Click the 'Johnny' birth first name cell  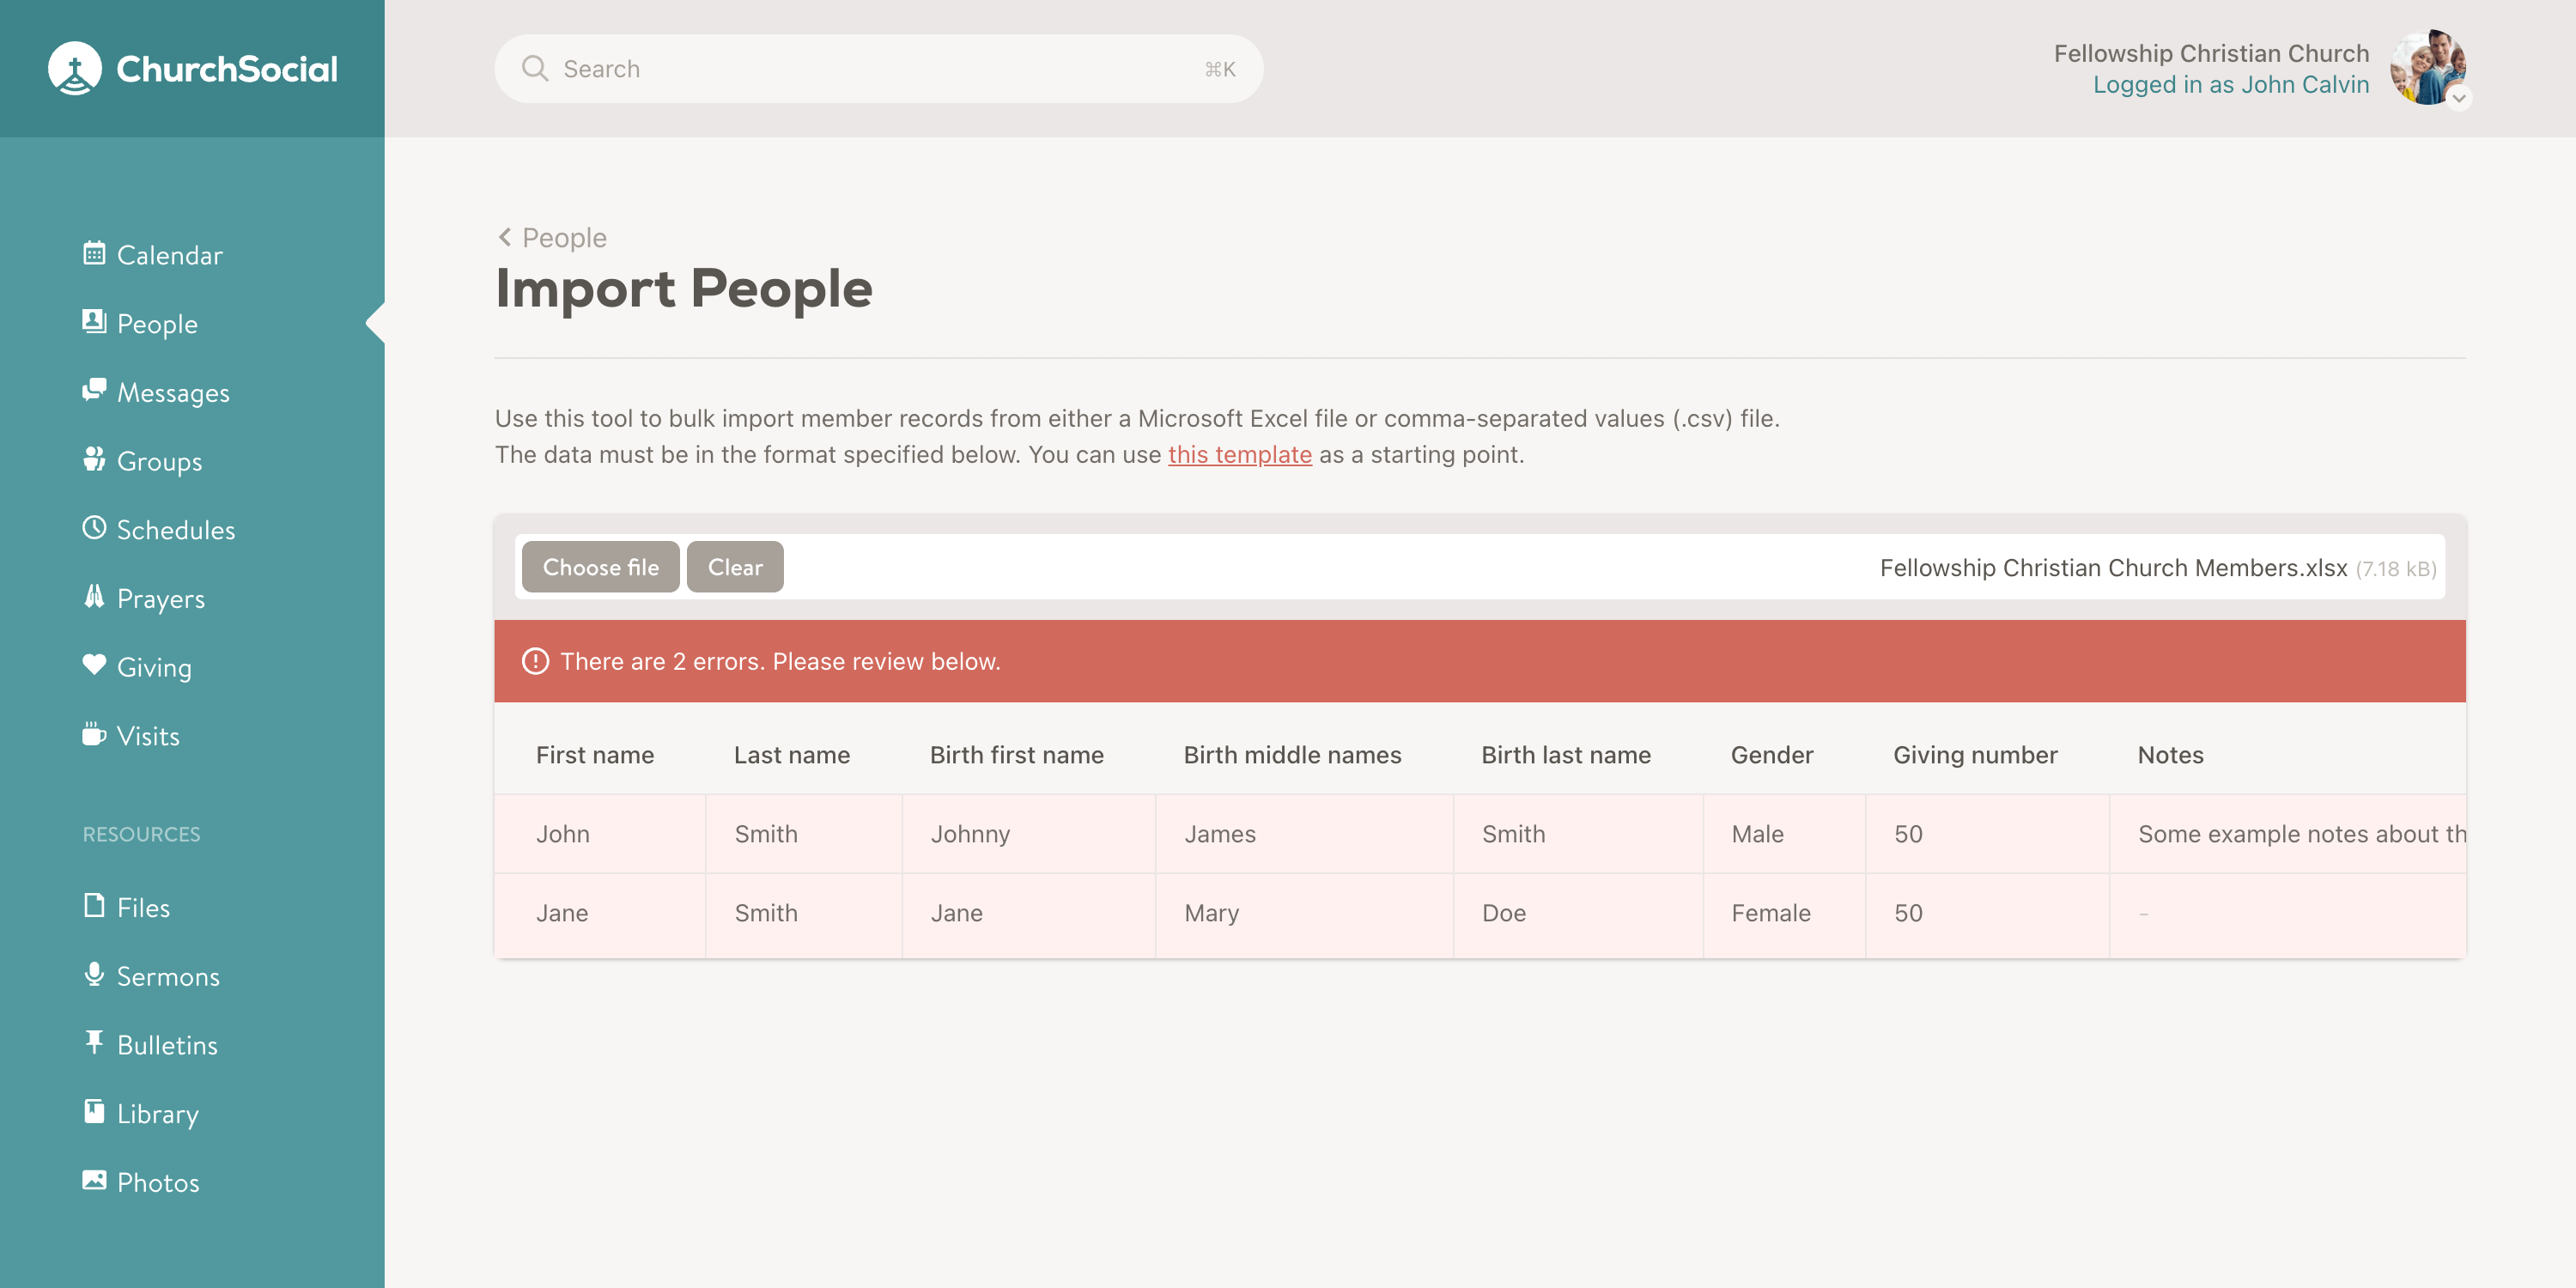1029,834
